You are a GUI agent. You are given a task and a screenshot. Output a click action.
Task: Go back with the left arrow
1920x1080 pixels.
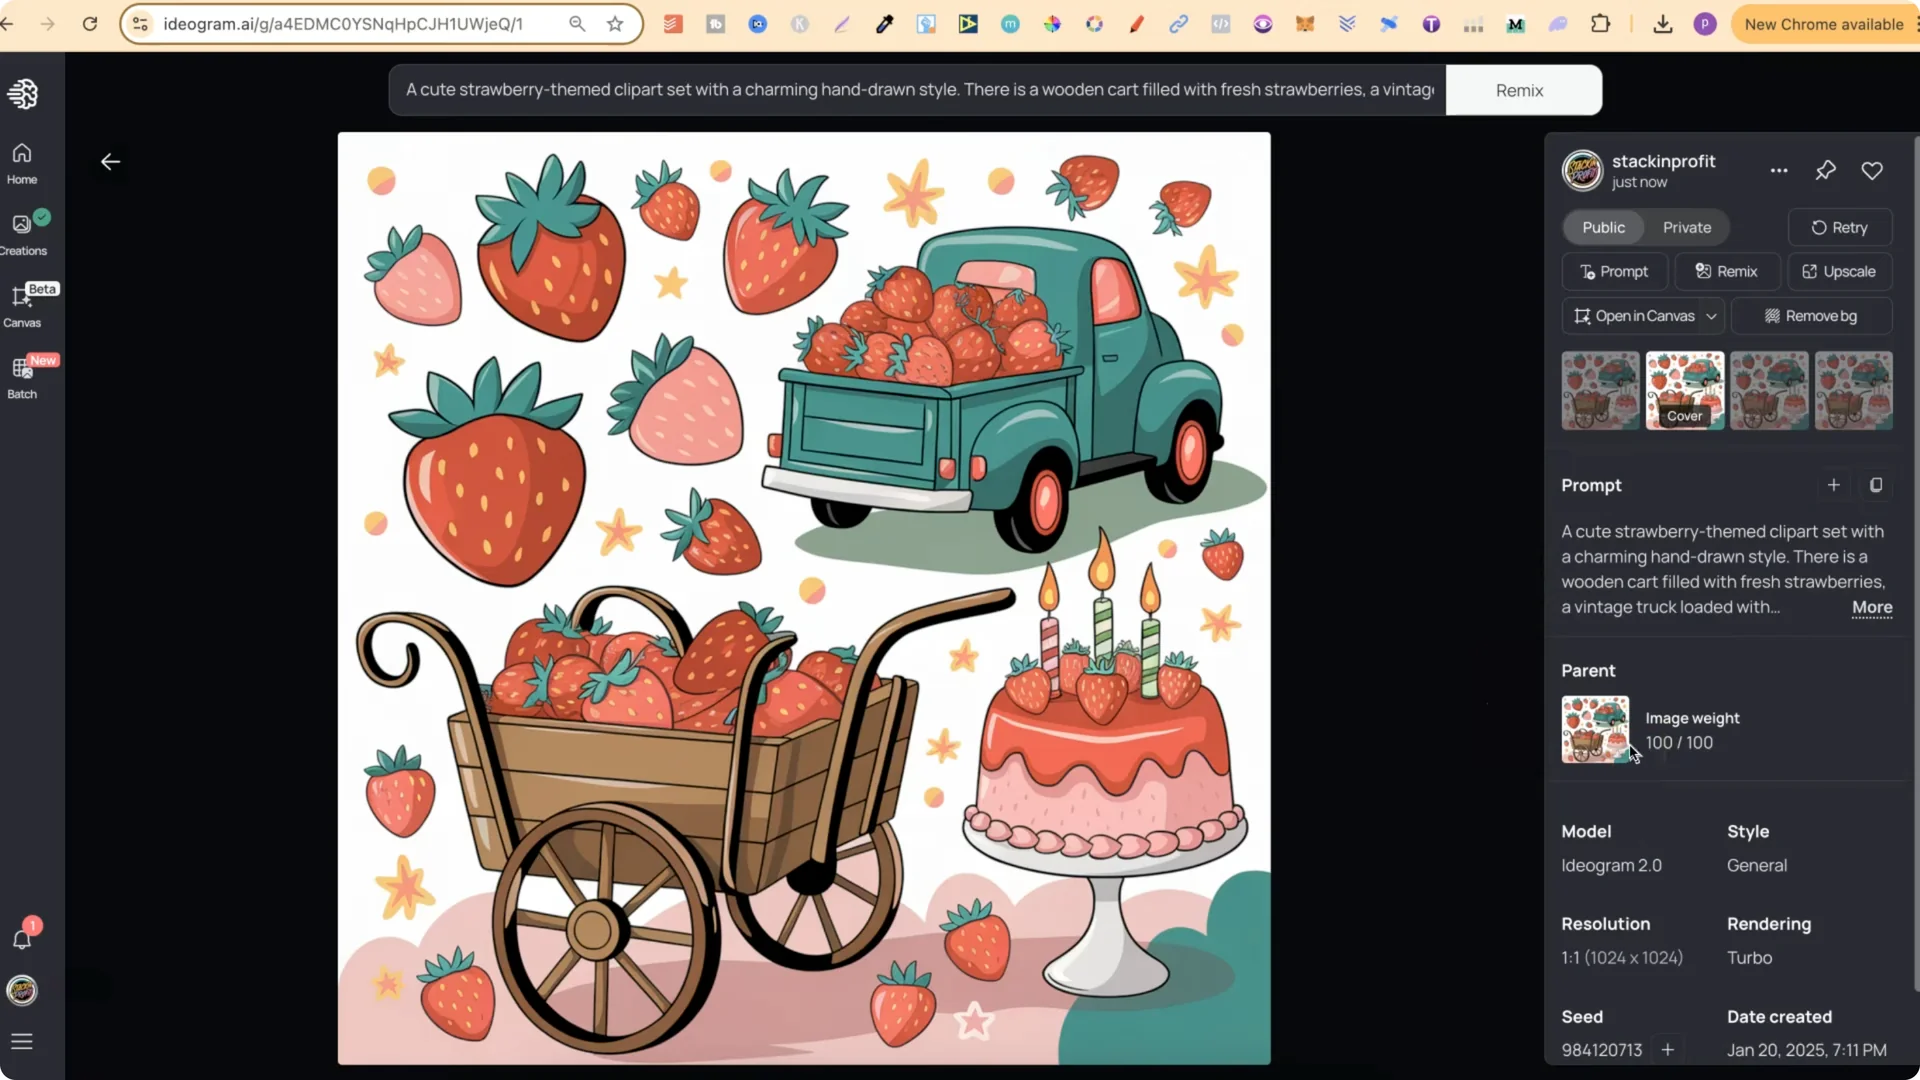(x=110, y=162)
